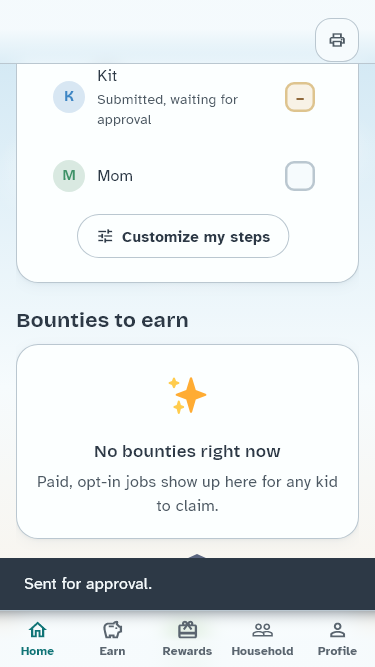The width and height of the screenshot is (375, 667).
Task: Toggle Kit's pending approval checkbox
Action: point(300,97)
